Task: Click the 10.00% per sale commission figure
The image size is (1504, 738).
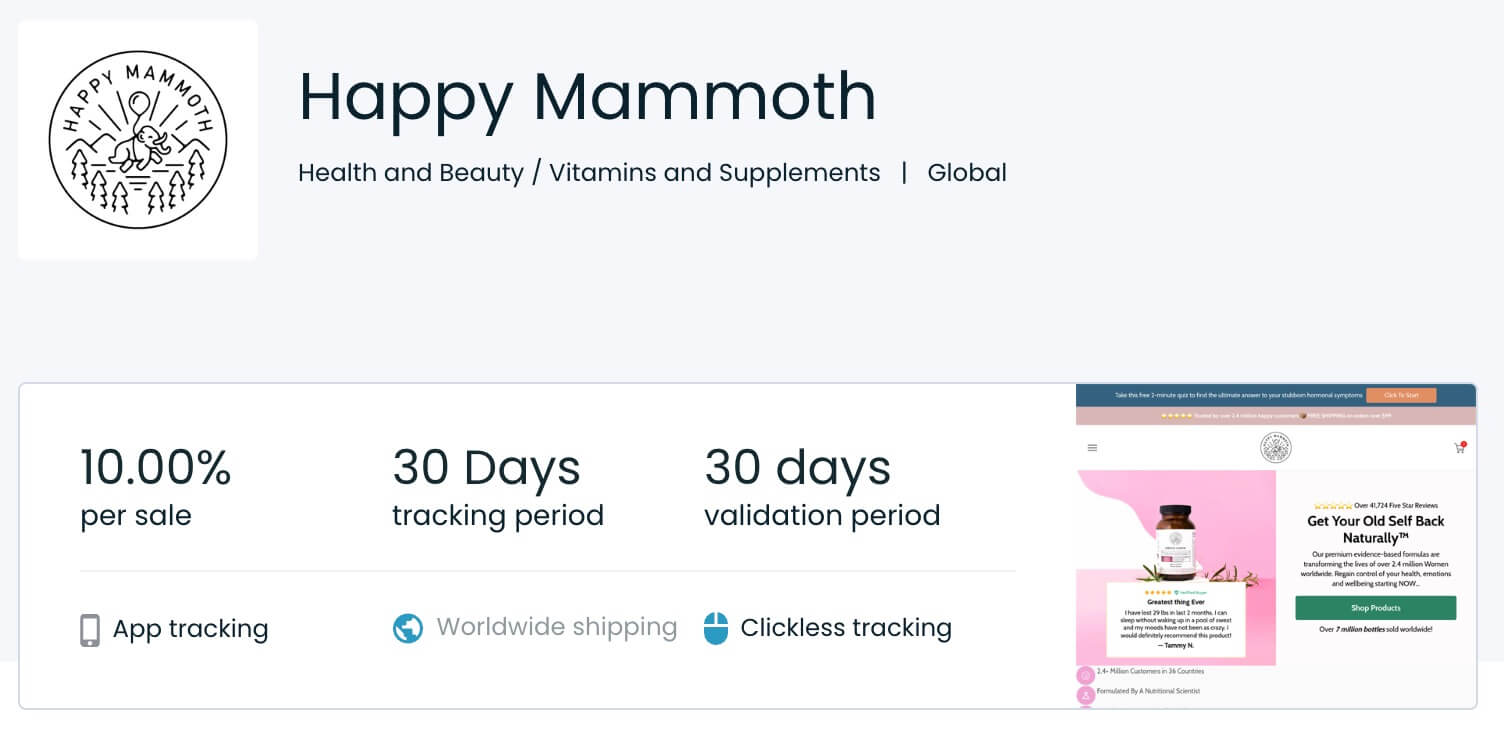Action: [x=156, y=485]
